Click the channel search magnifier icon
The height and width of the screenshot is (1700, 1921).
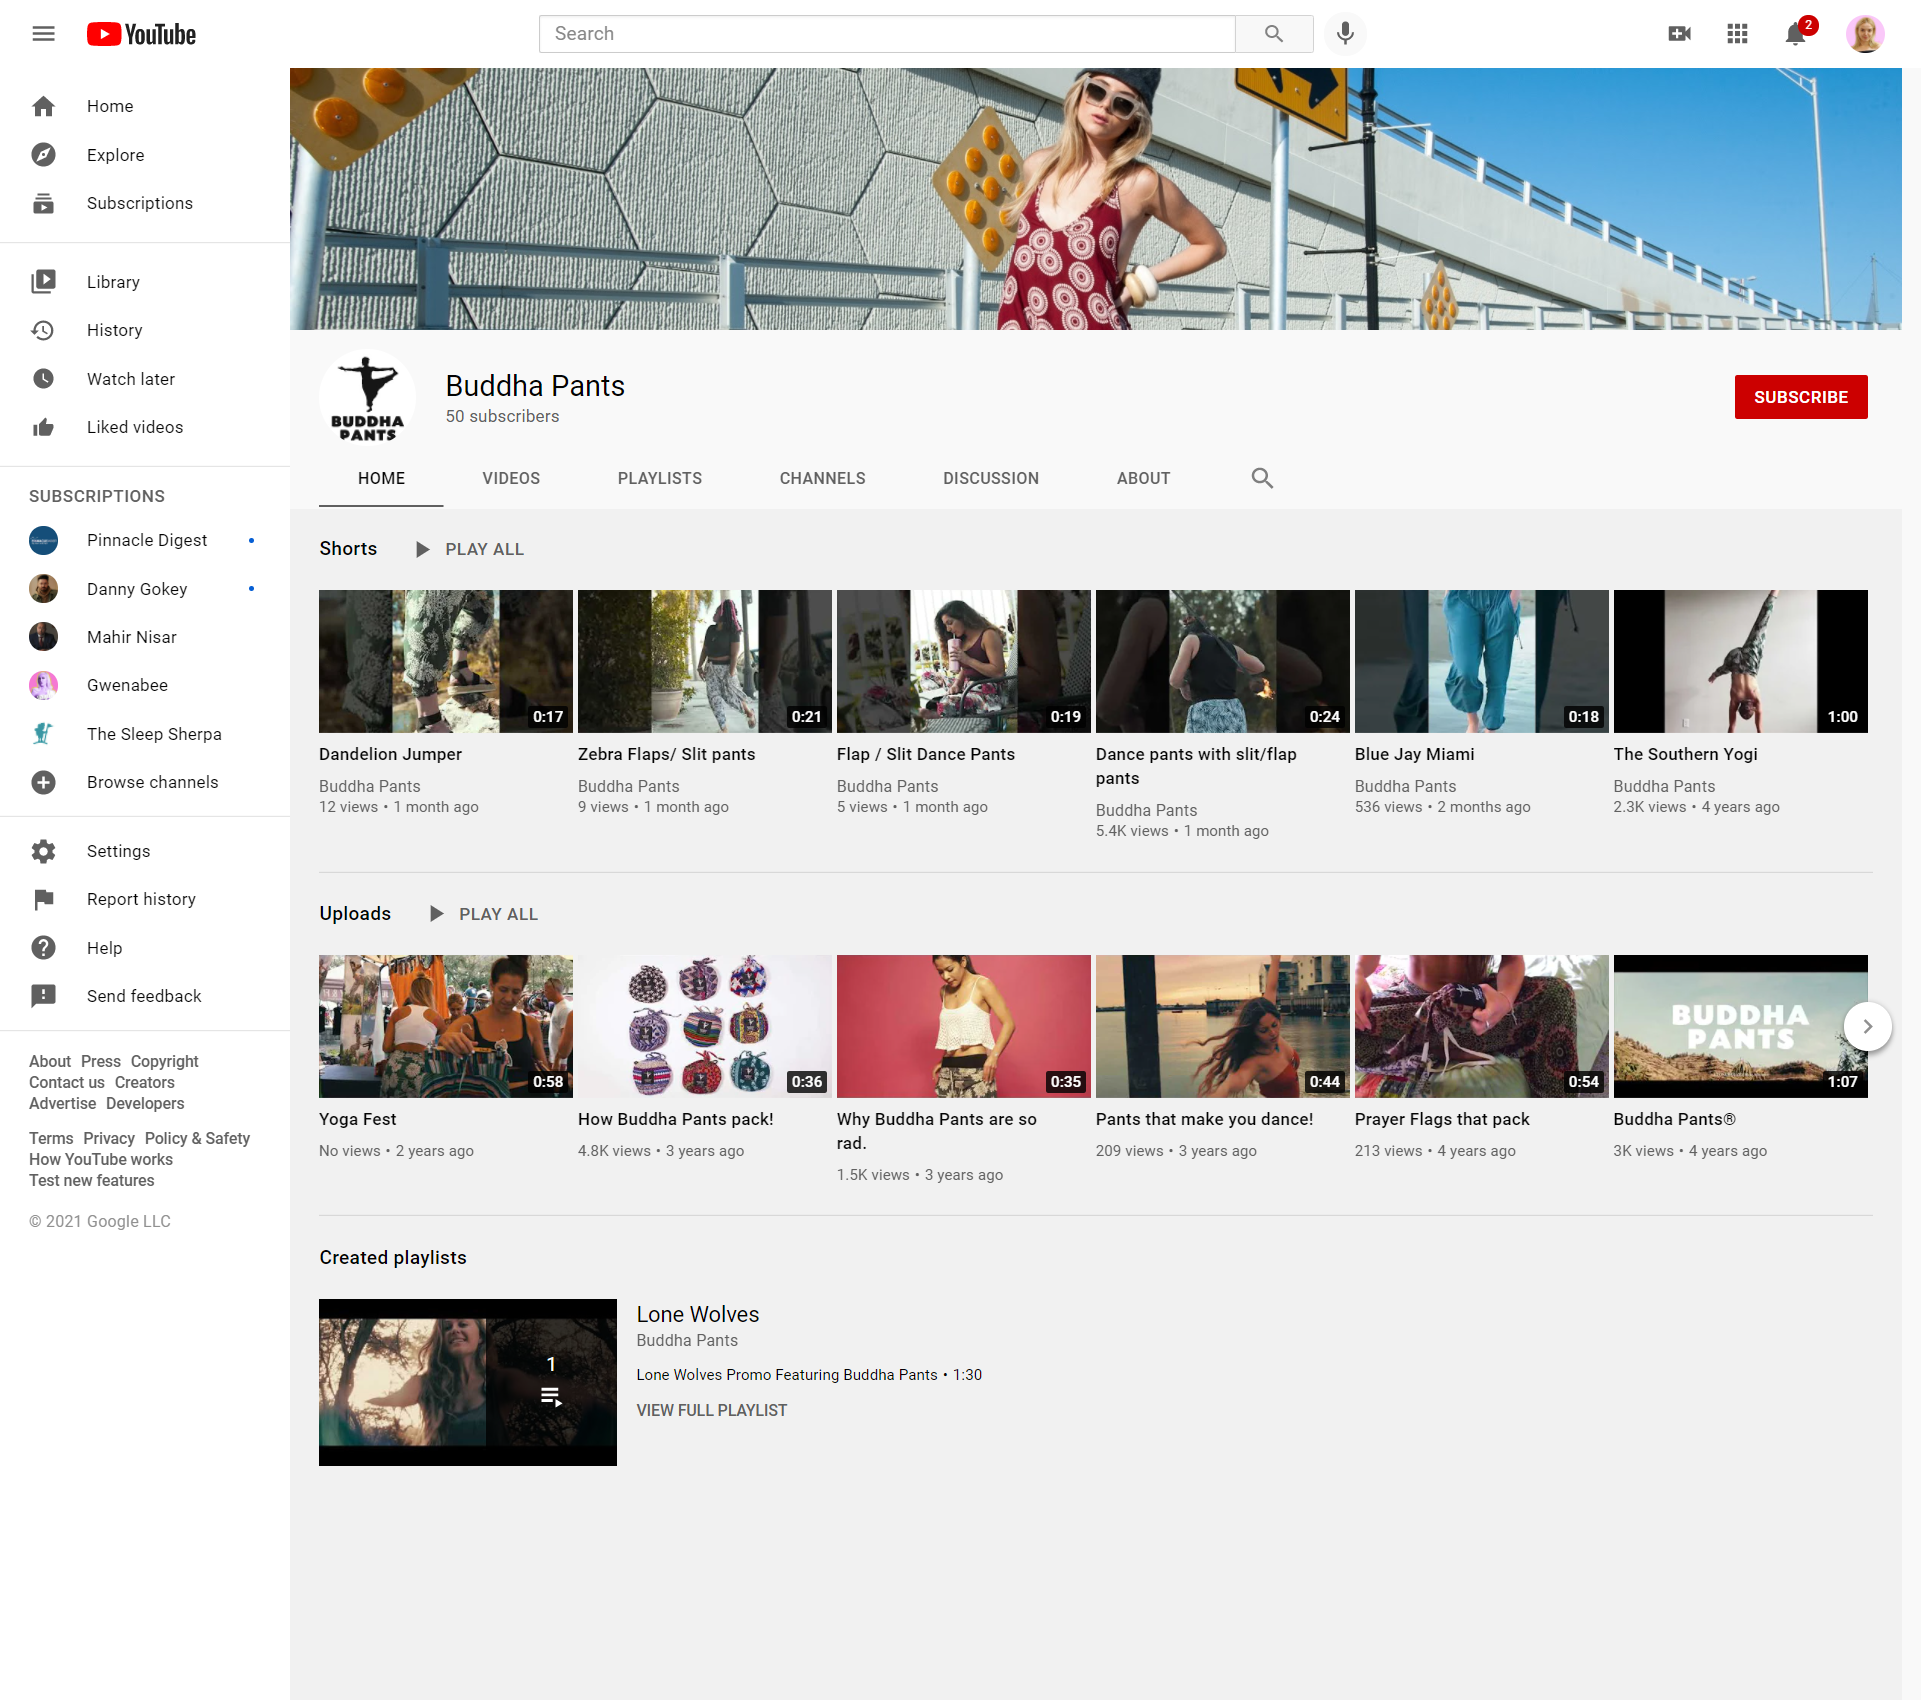[x=1262, y=478]
